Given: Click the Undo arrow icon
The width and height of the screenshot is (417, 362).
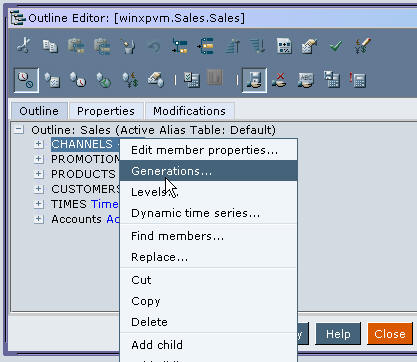Looking at the screenshot, I should [x=154, y=46].
